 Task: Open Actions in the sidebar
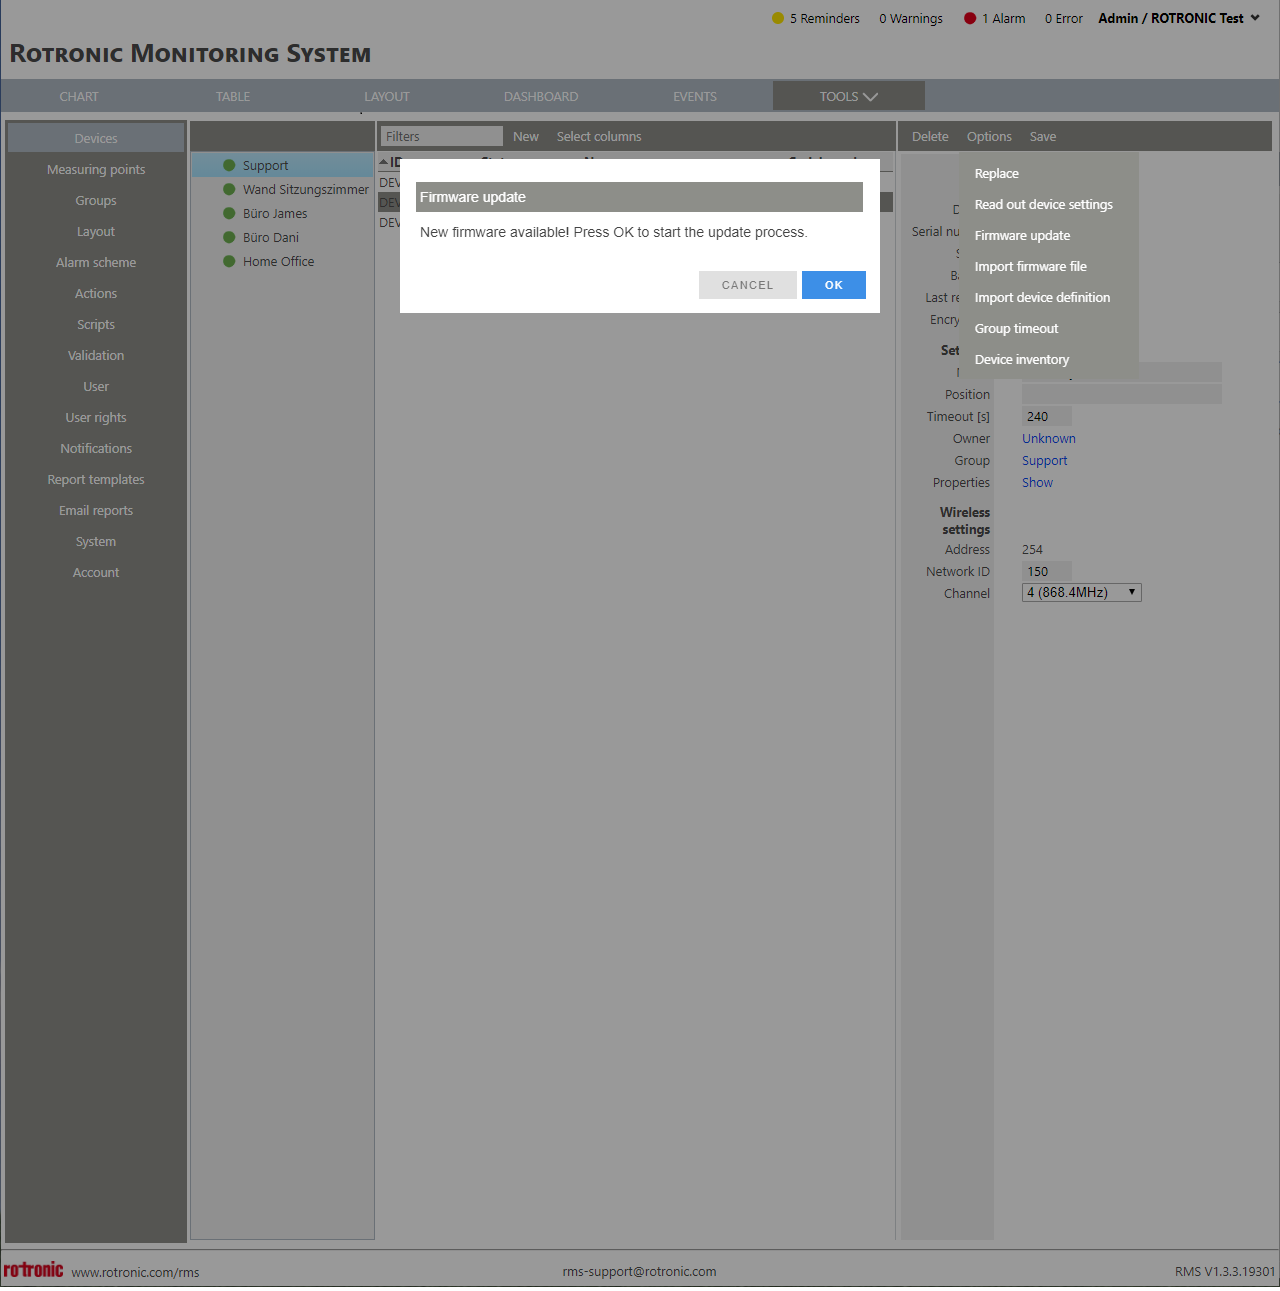[x=96, y=294]
